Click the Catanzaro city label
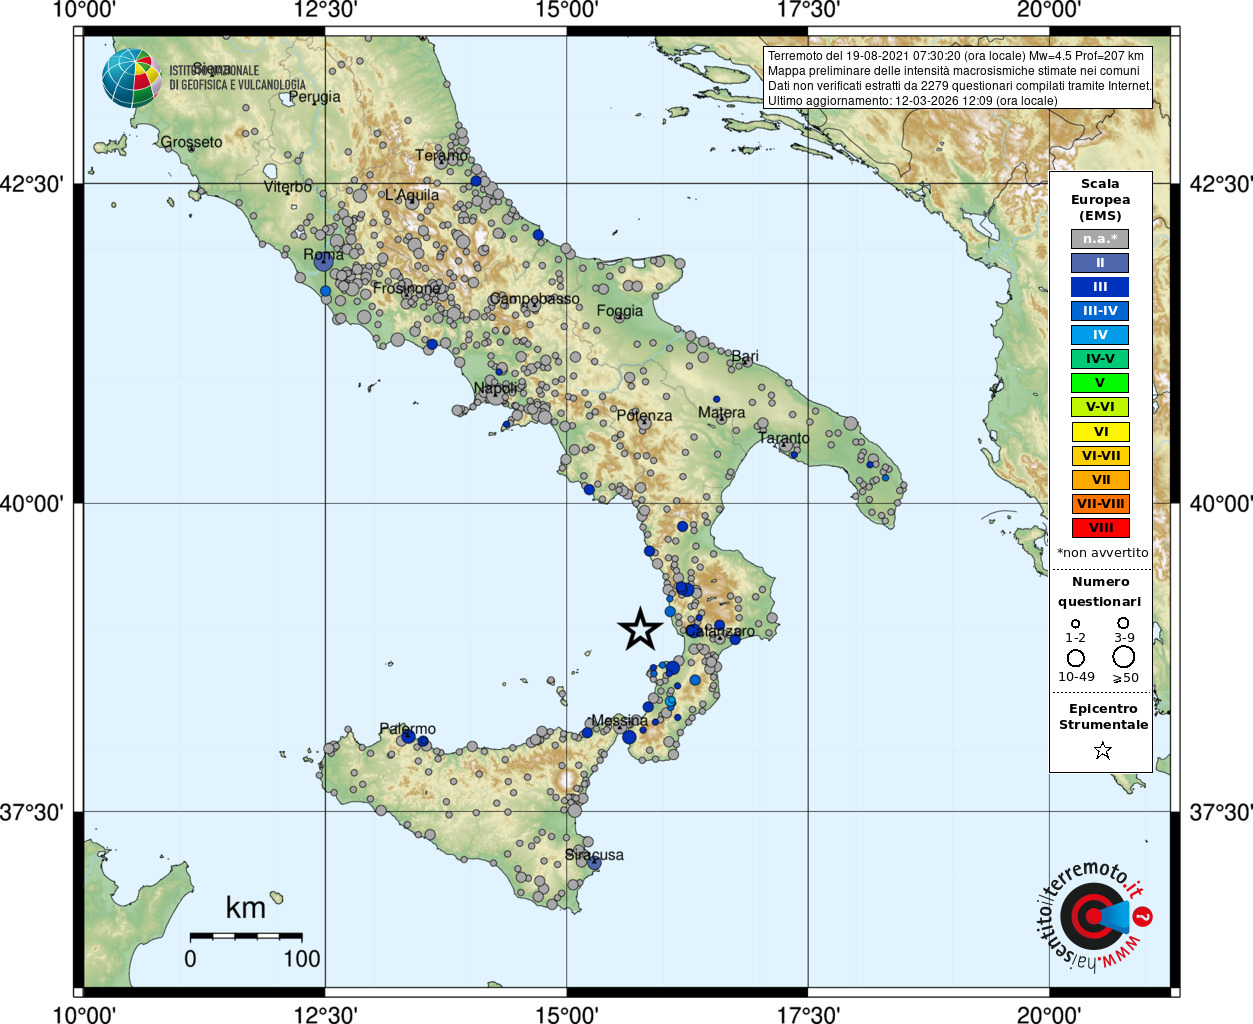1253x1024 pixels. (720, 631)
